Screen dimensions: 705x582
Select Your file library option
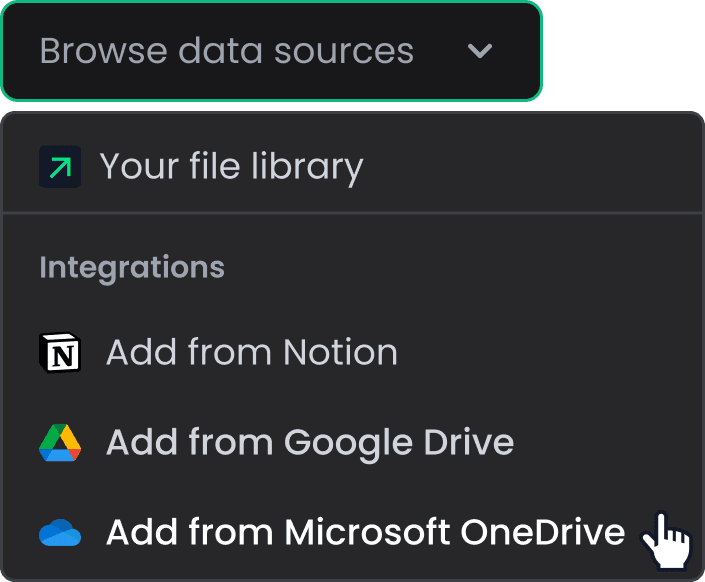pos(352,166)
